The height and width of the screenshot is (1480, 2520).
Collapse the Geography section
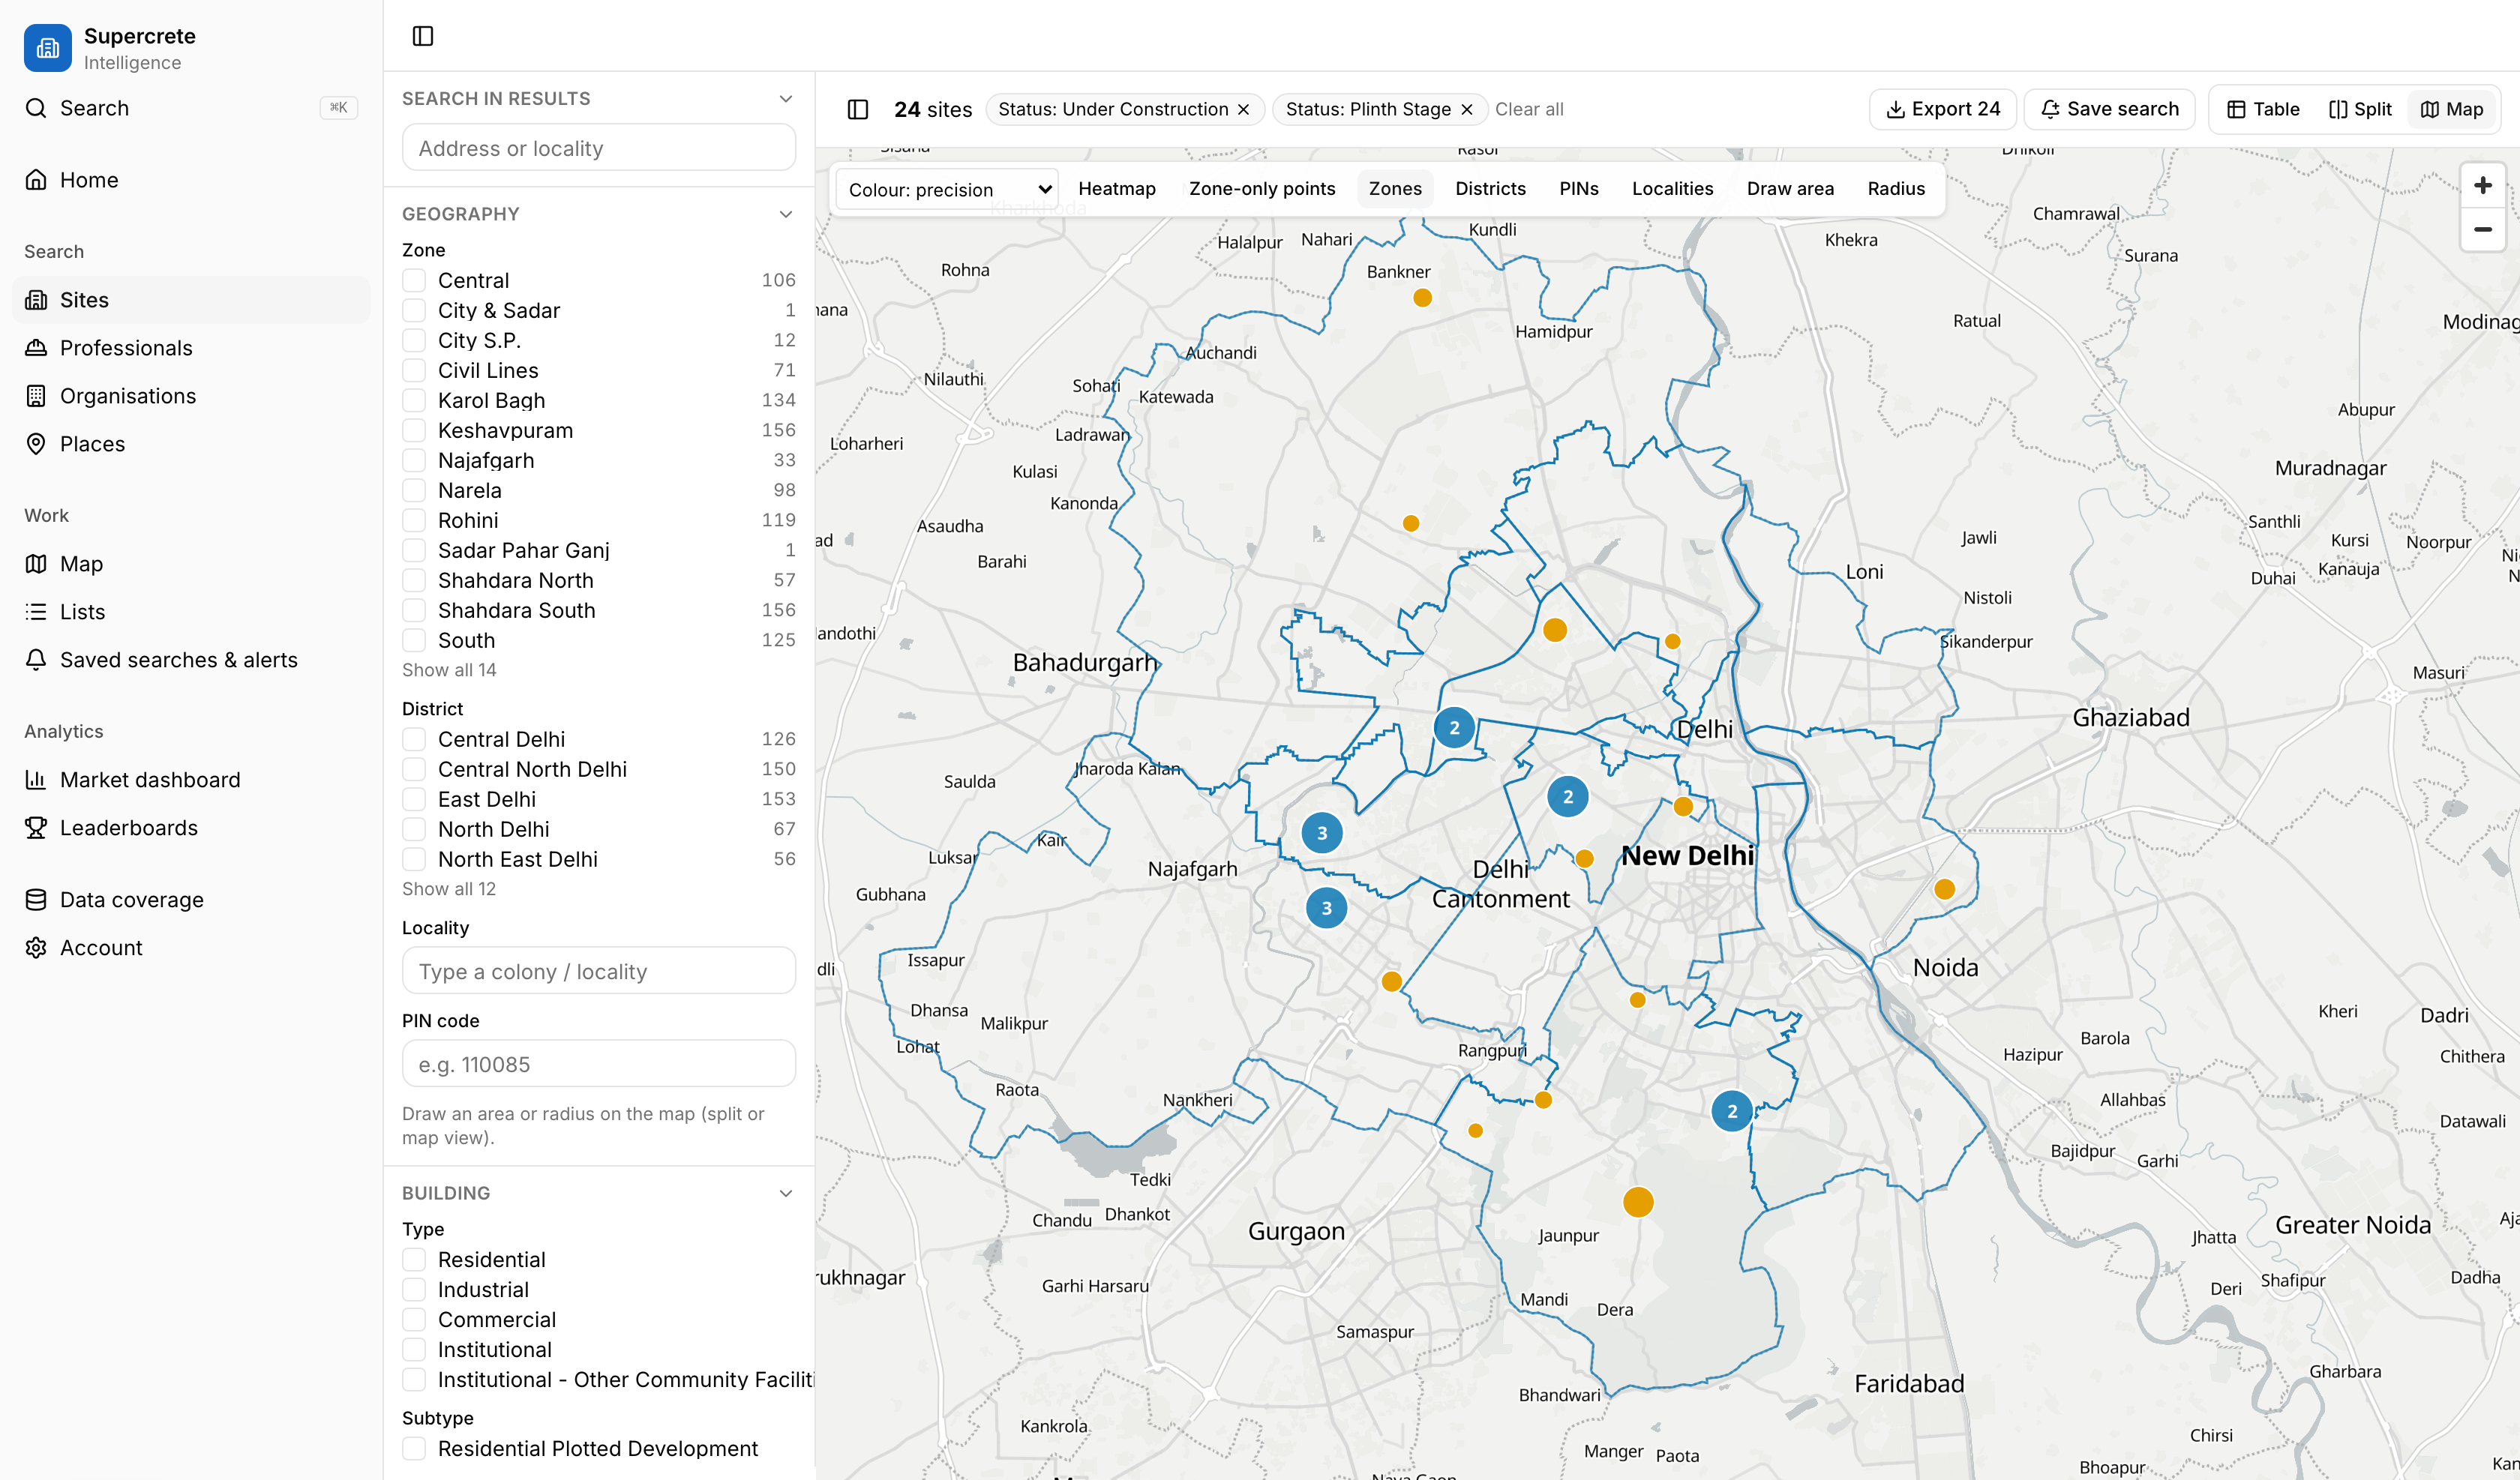786,214
